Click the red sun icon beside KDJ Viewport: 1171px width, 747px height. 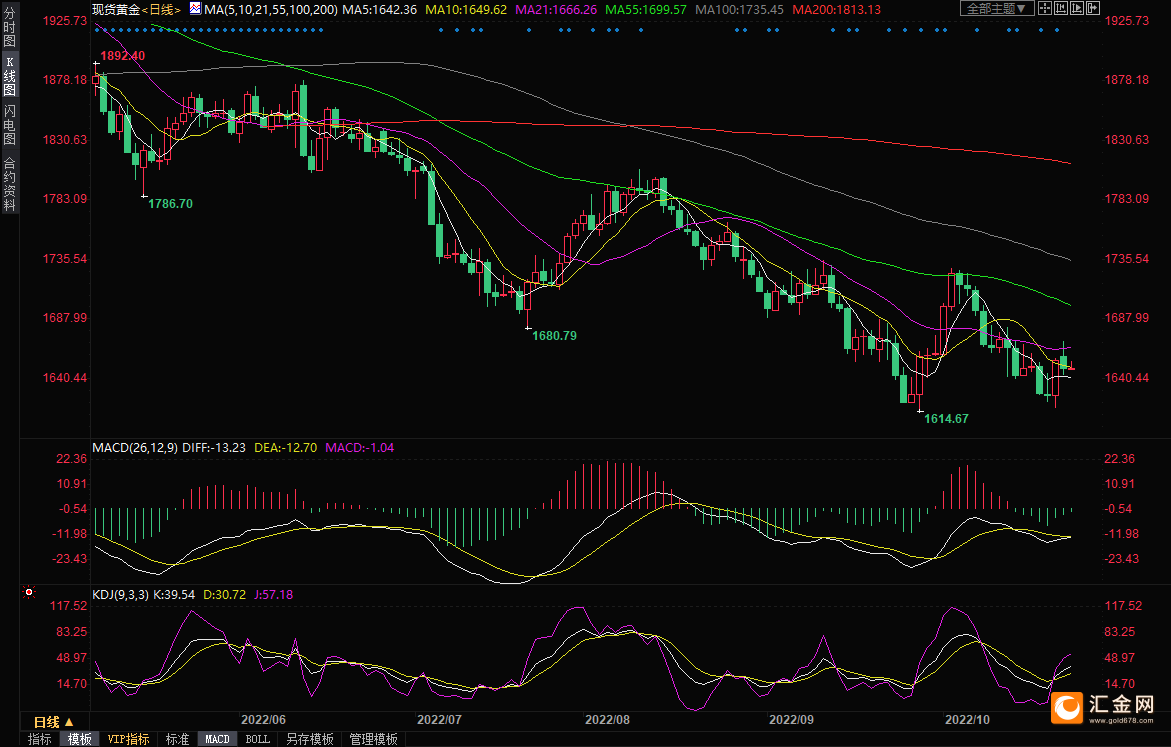tap(30, 593)
